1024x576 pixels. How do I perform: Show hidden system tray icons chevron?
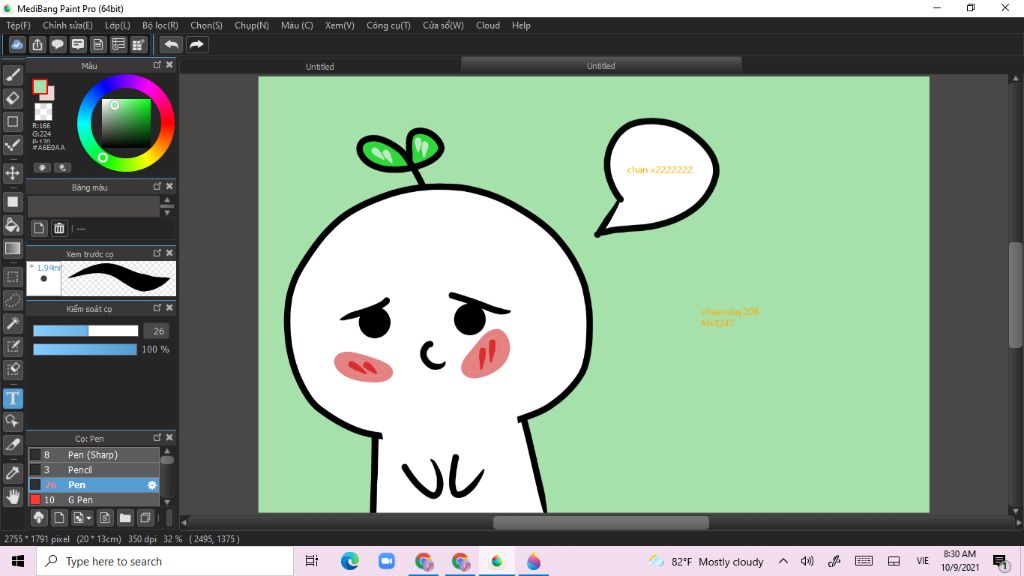coord(783,561)
